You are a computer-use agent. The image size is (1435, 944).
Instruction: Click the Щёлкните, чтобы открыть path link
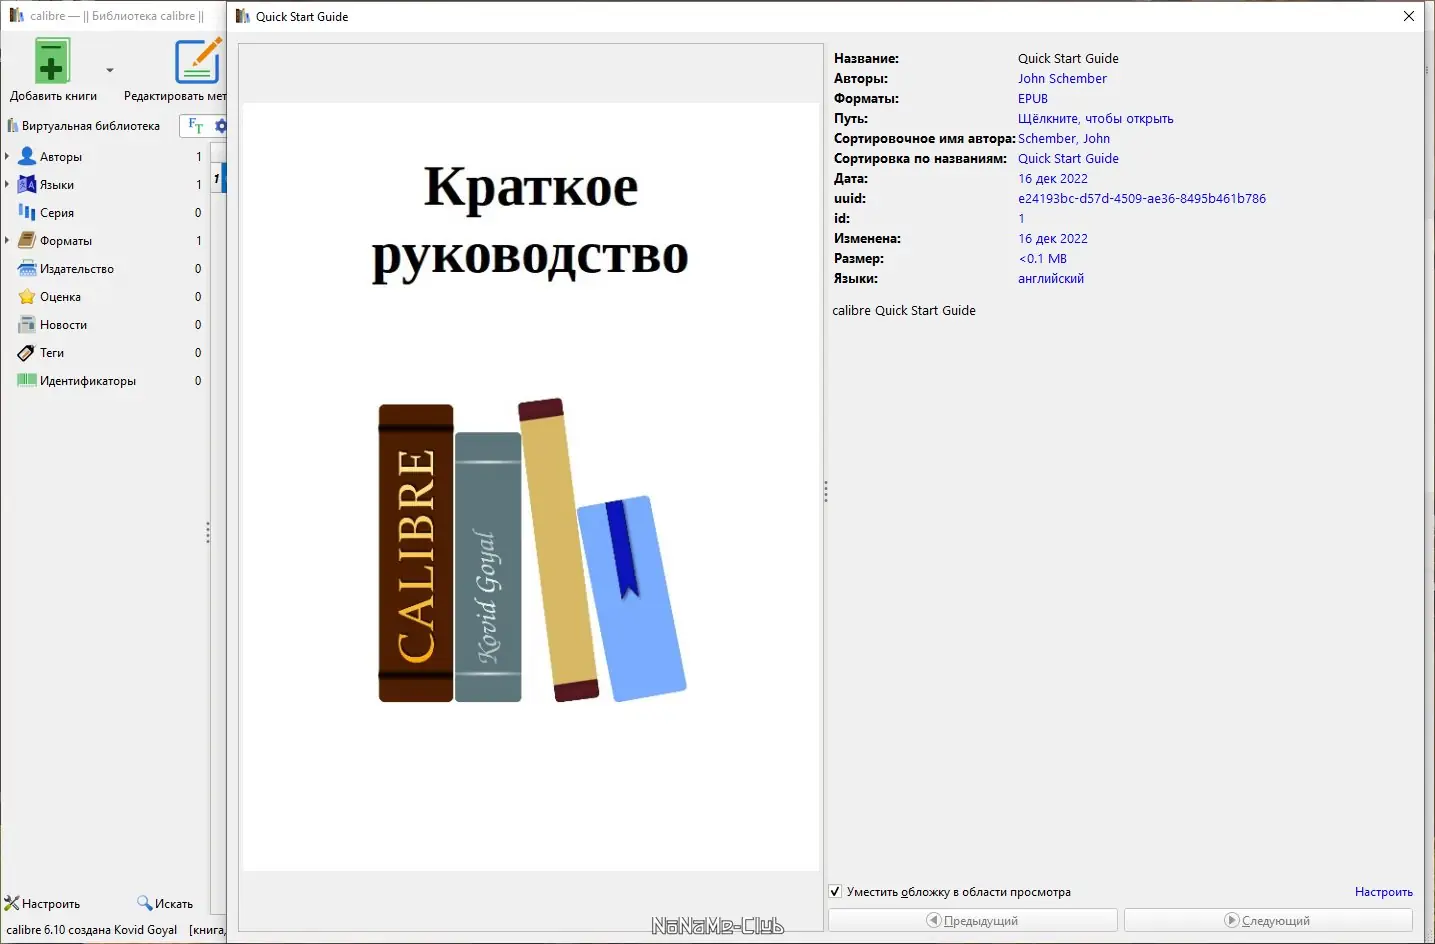(1096, 118)
